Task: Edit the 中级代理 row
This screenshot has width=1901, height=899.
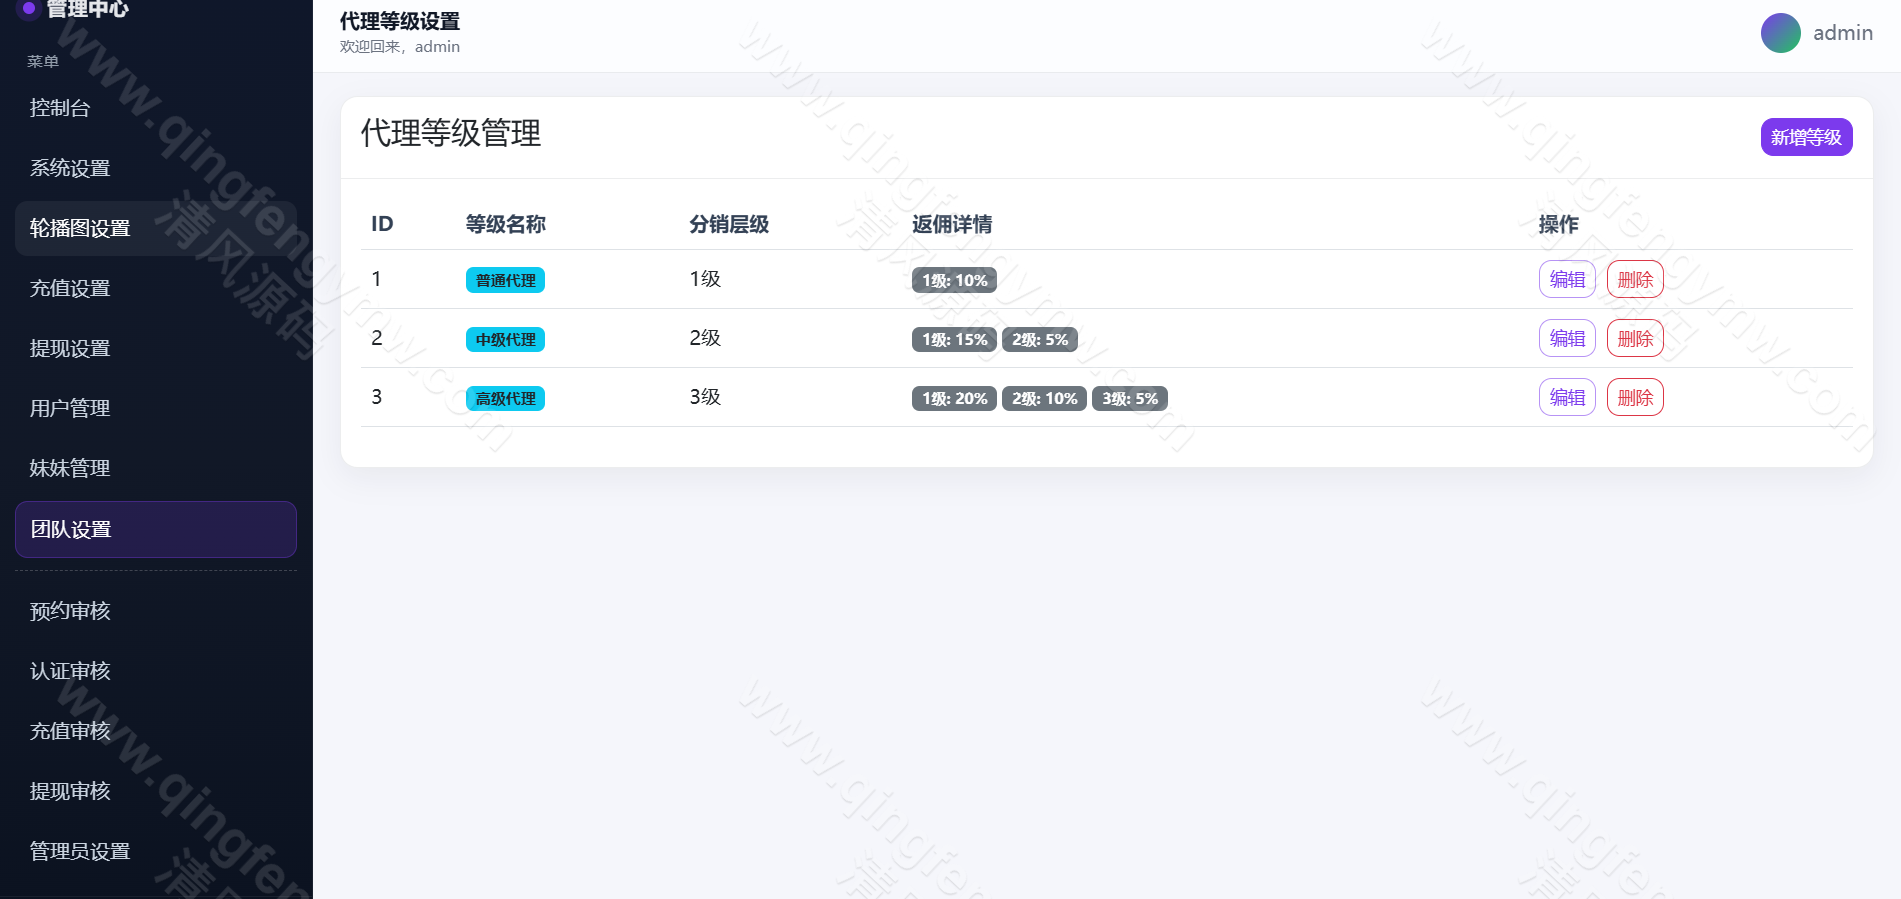Action: click(1567, 338)
